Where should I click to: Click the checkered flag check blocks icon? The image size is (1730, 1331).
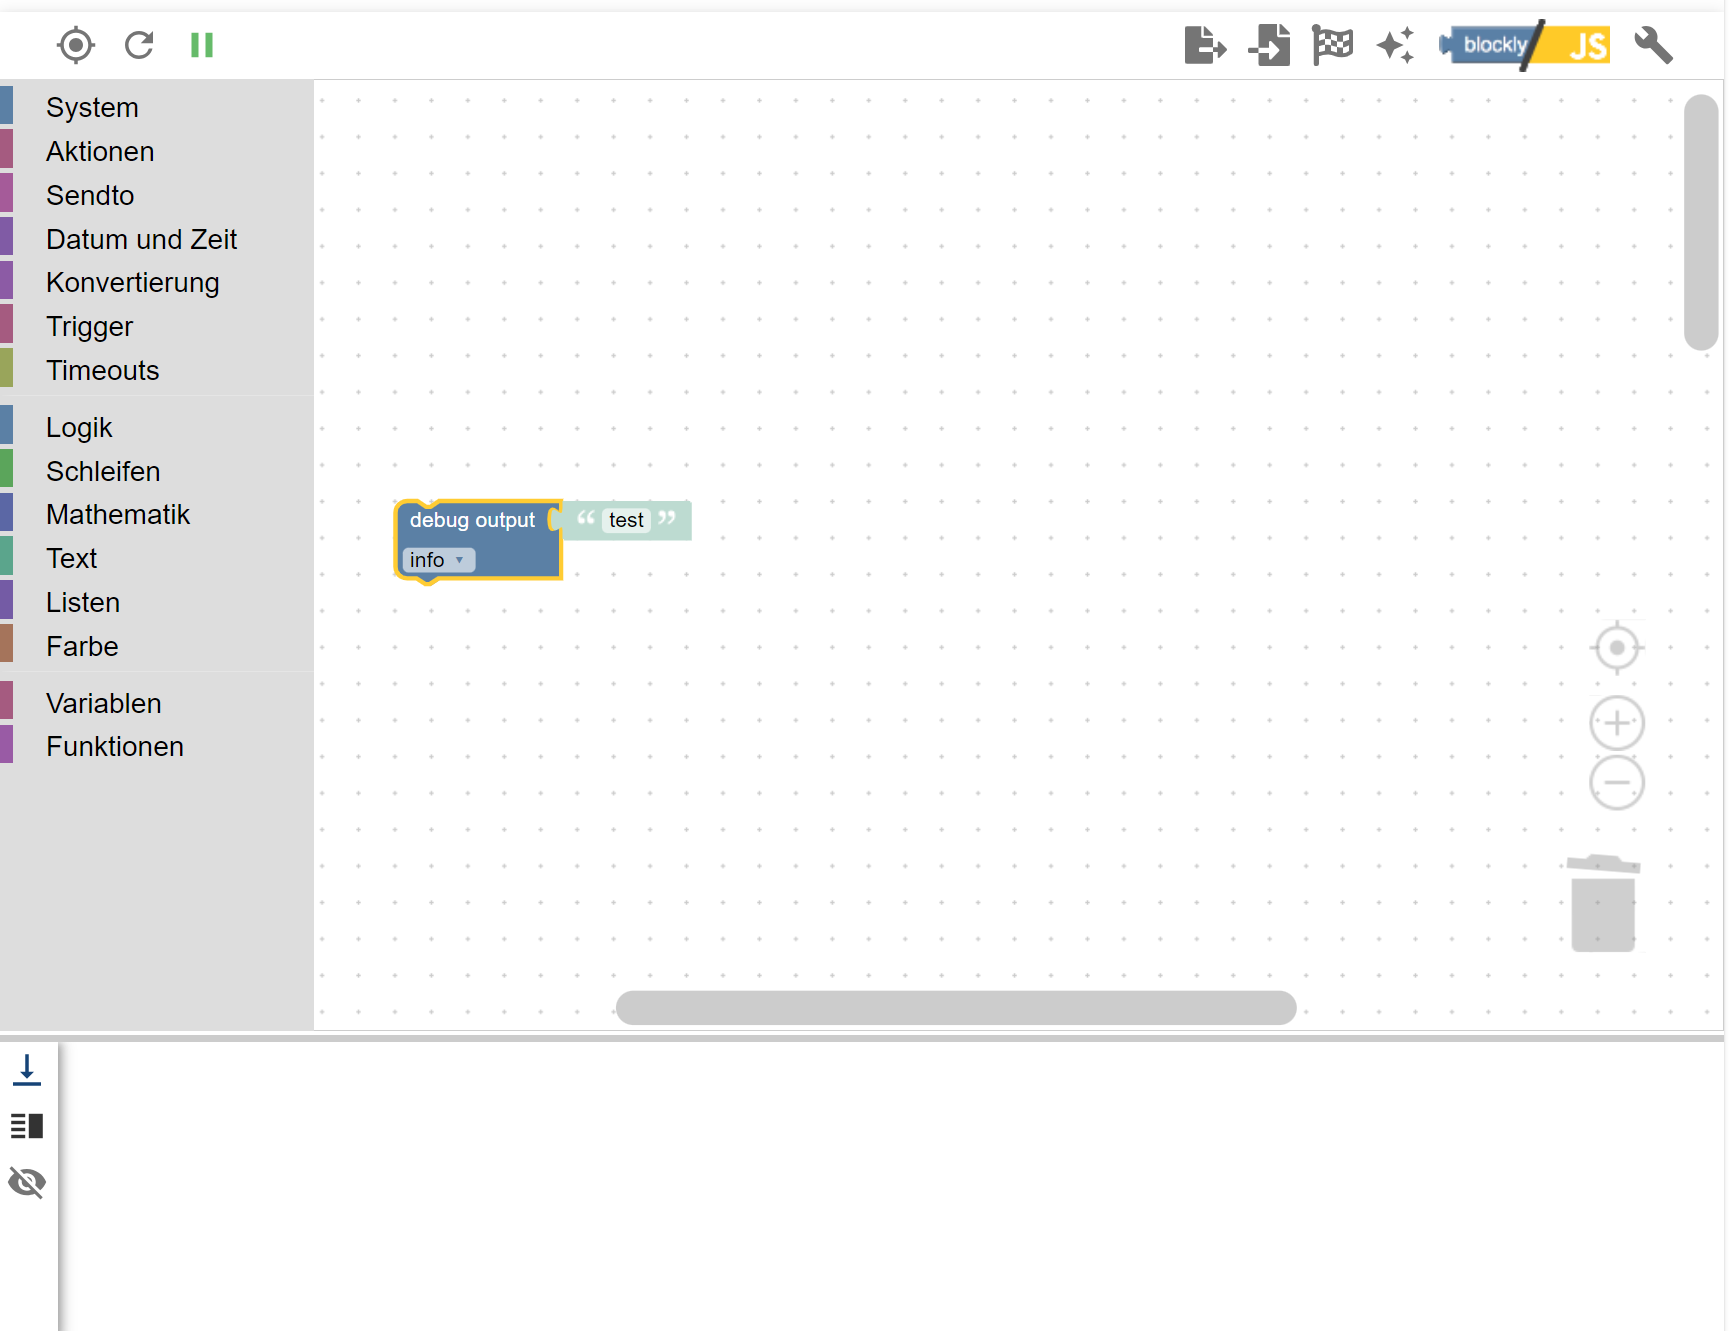coord(1332,45)
